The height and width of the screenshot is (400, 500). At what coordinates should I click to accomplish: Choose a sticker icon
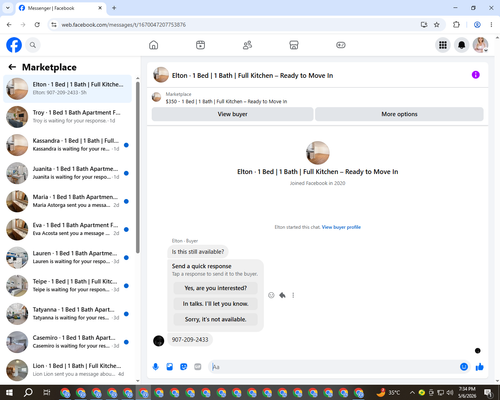tap(184, 367)
